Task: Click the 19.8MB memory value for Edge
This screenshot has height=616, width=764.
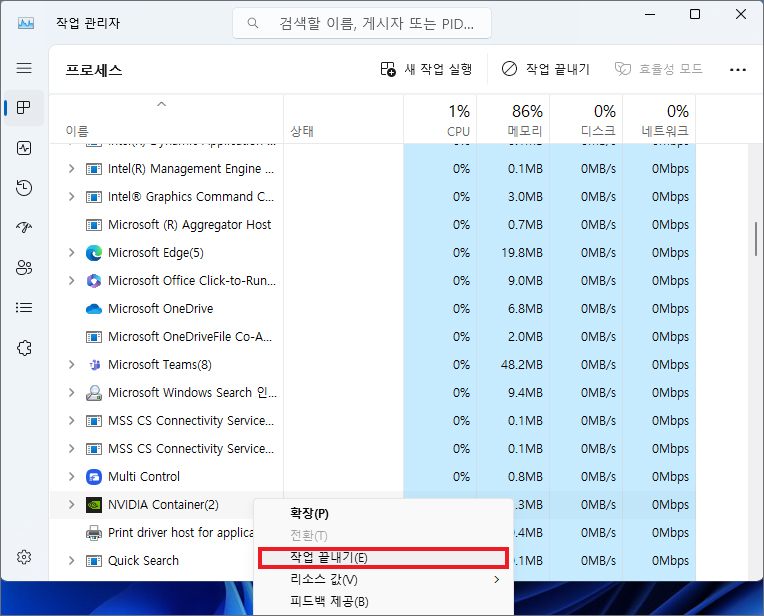Action: click(521, 252)
